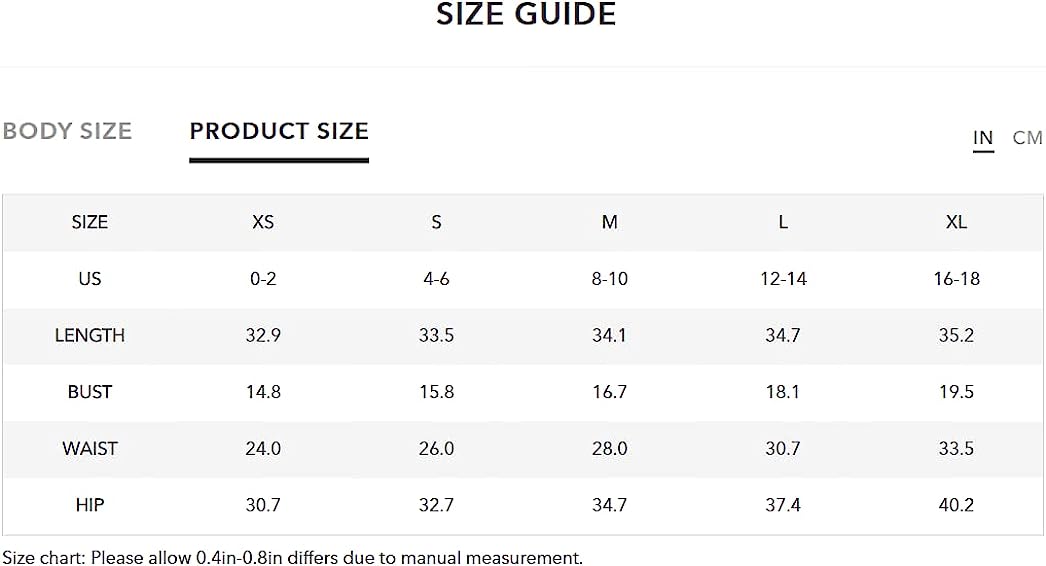Click the L bust value 18.1
The width and height of the screenshot is (1046, 566).
782,392
